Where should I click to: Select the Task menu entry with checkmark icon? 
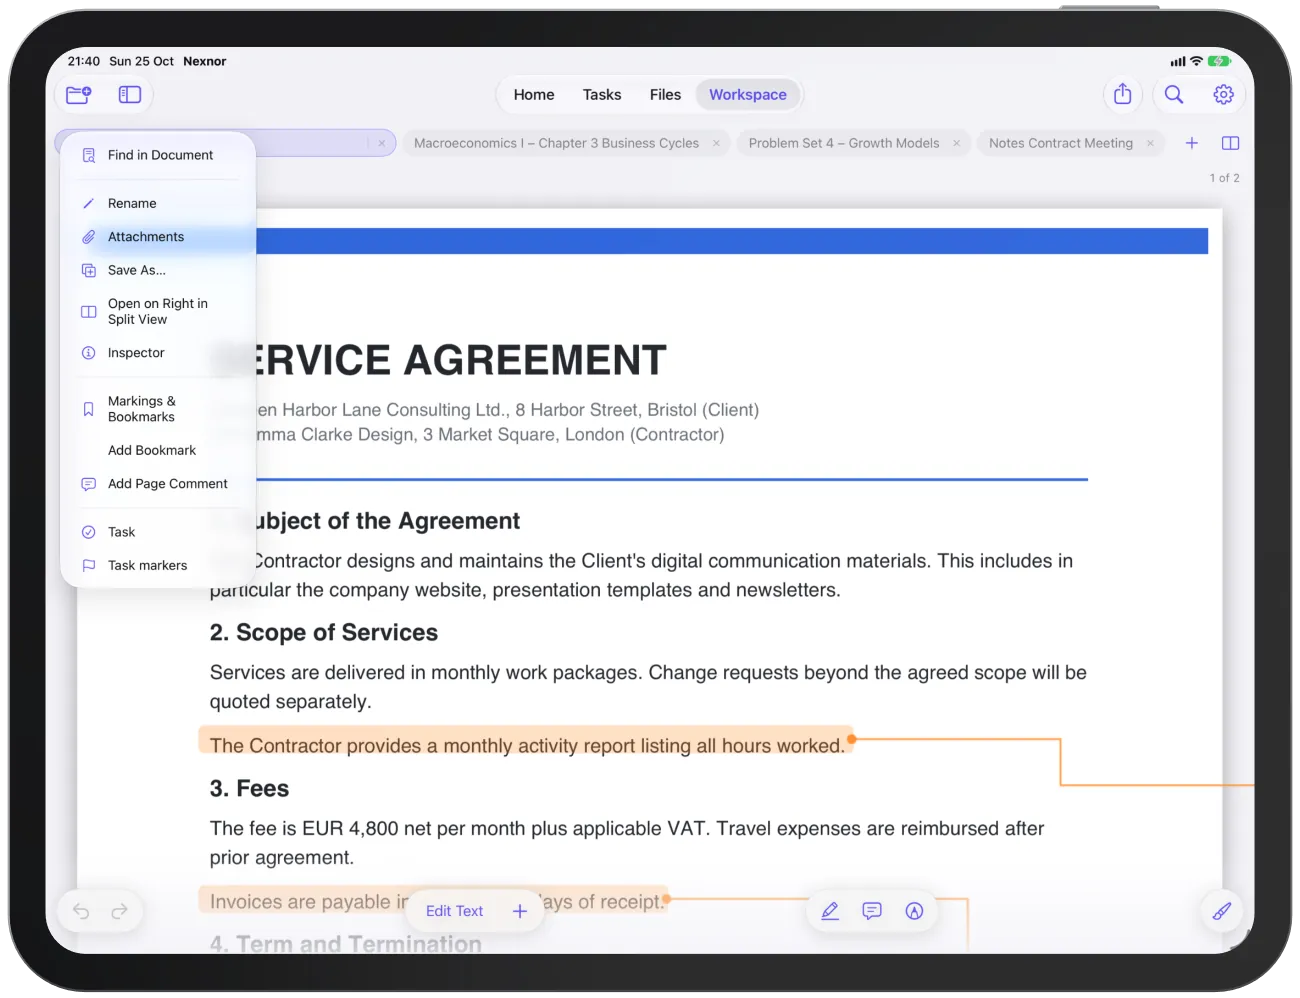pyautogui.click(x=158, y=532)
